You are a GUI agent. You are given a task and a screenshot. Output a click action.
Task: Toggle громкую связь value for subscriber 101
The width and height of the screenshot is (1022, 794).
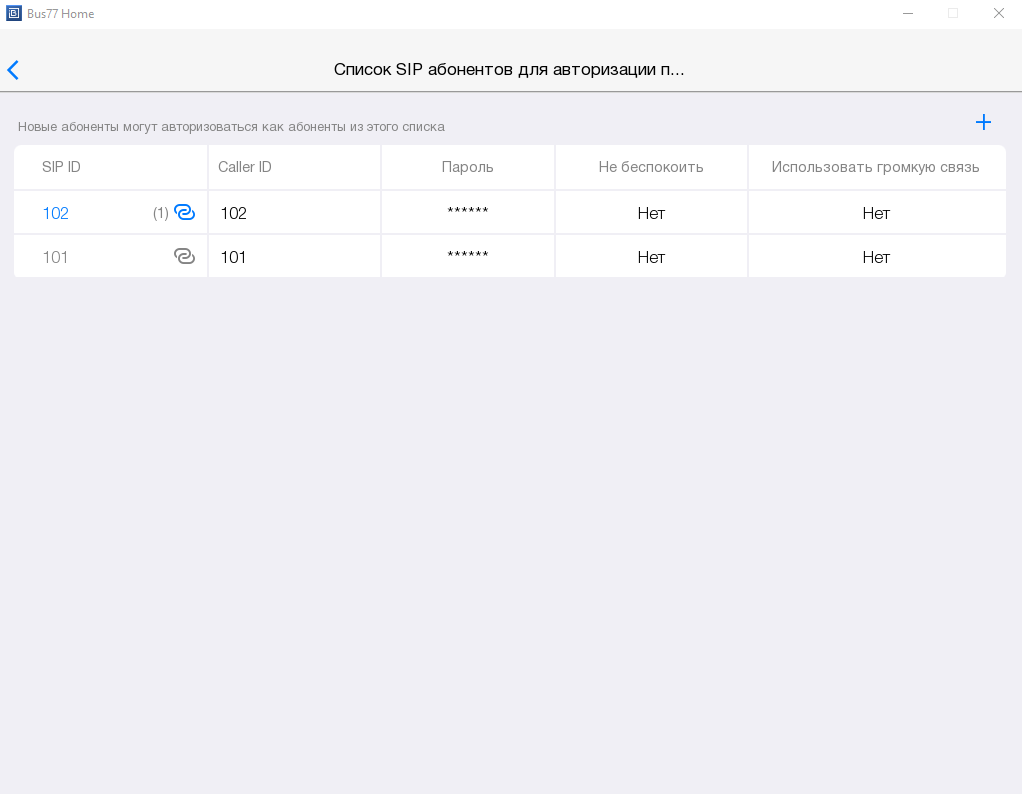(876, 257)
